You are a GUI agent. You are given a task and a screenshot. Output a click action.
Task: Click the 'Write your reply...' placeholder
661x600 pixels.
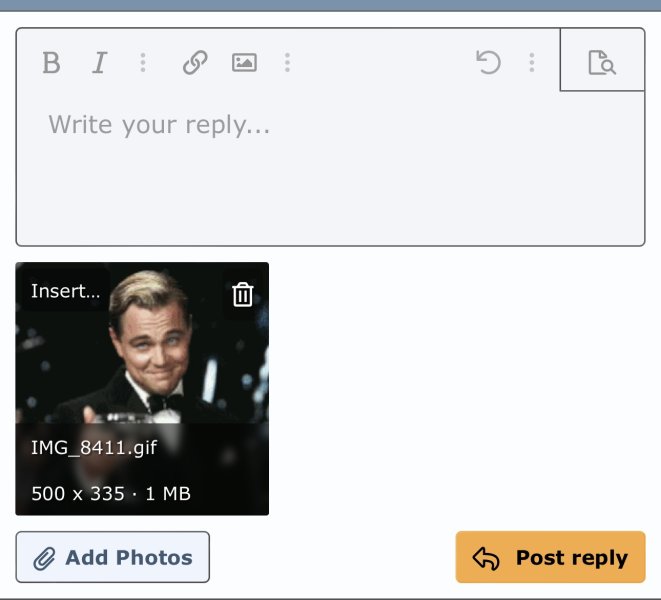[x=159, y=126]
